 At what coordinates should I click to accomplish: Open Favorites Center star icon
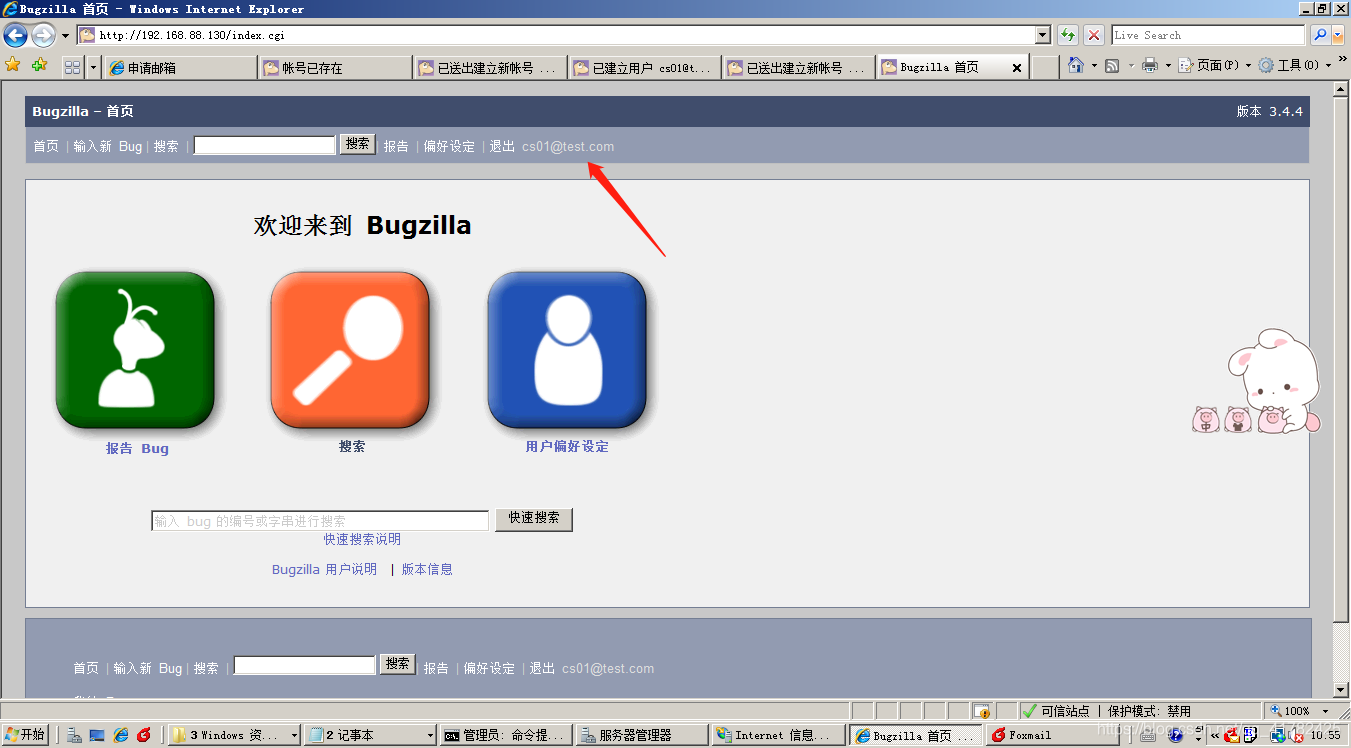13,65
